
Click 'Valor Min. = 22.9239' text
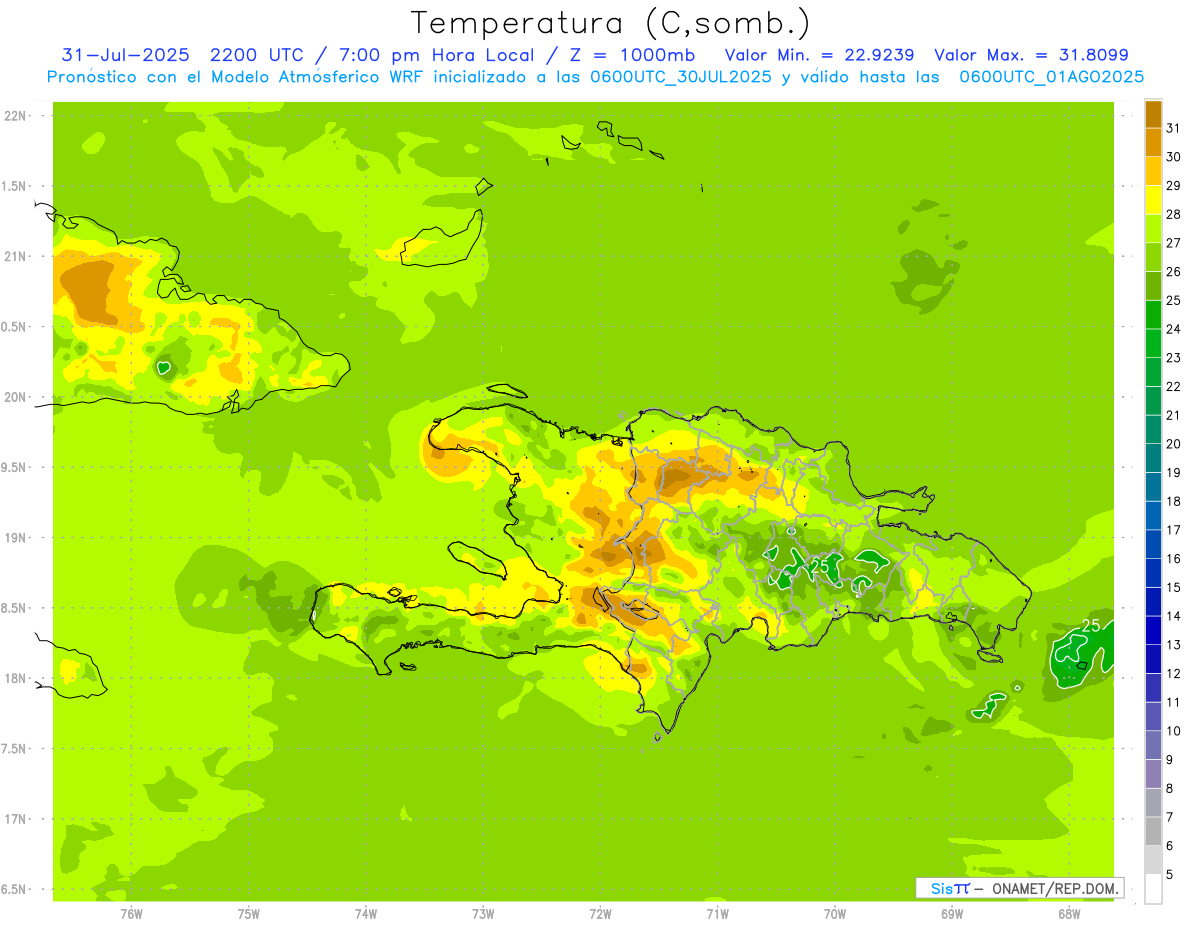(x=819, y=55)
